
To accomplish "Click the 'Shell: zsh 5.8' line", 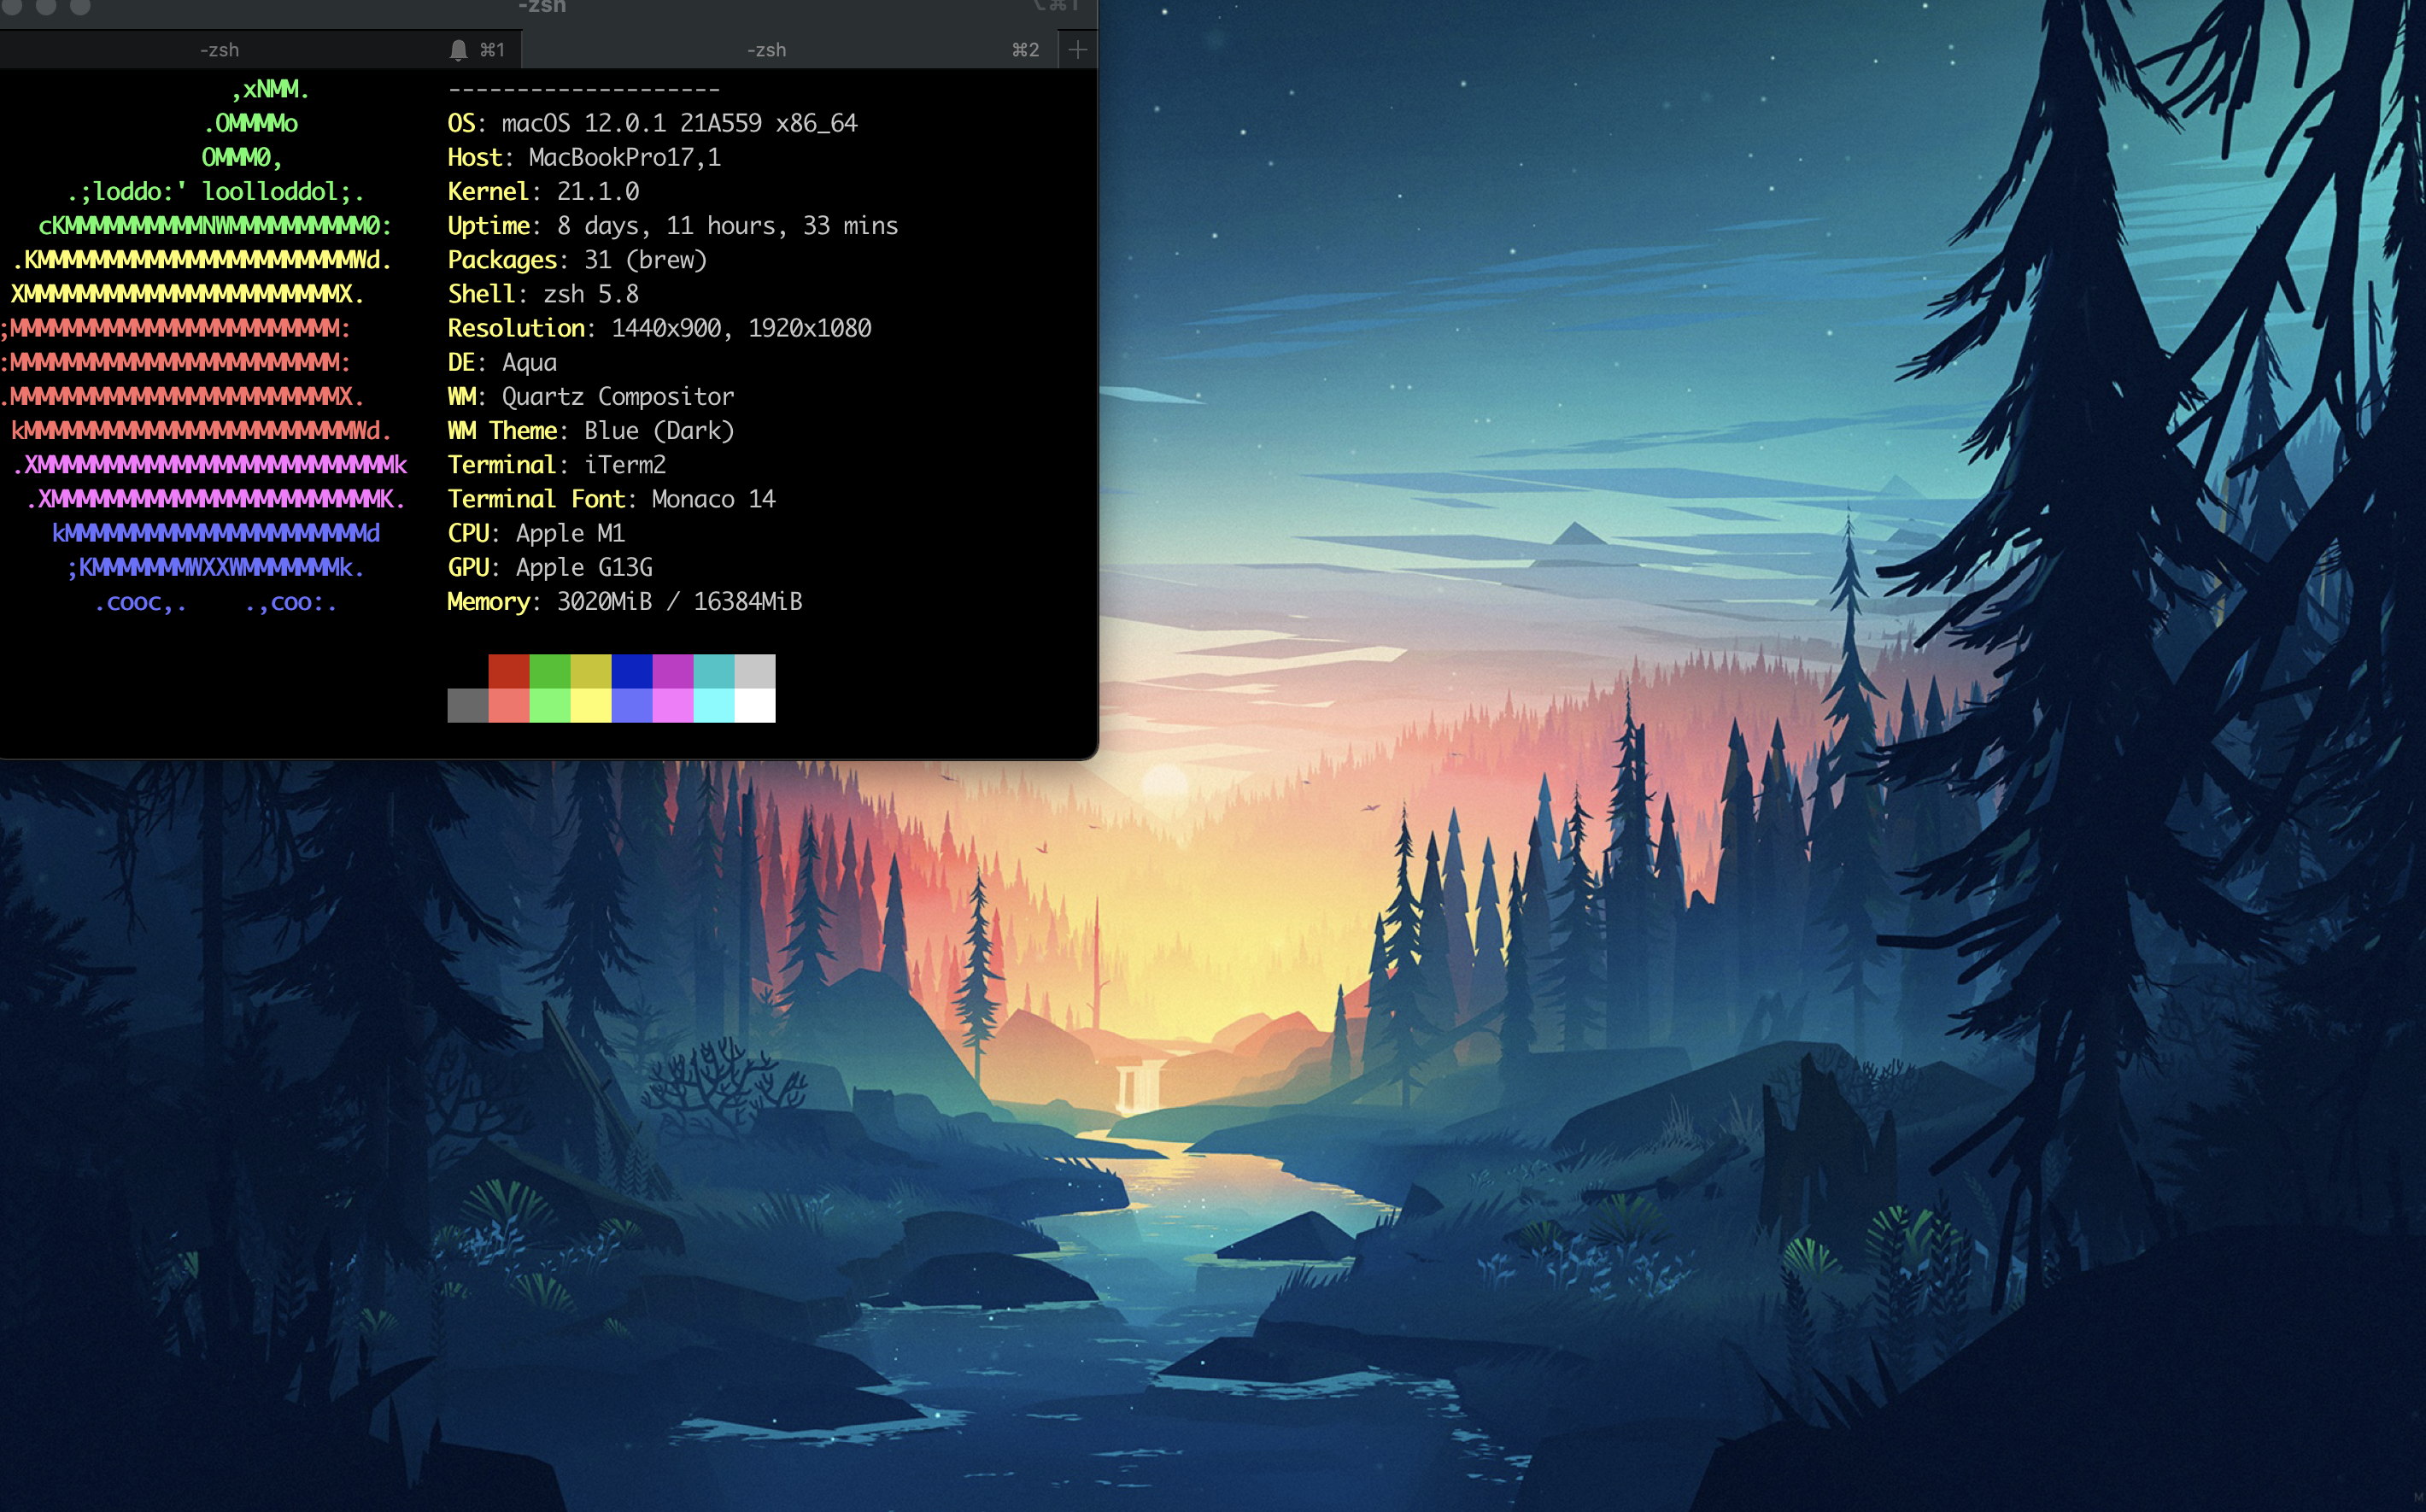I will pyautogui.click(x=543, y=294).
